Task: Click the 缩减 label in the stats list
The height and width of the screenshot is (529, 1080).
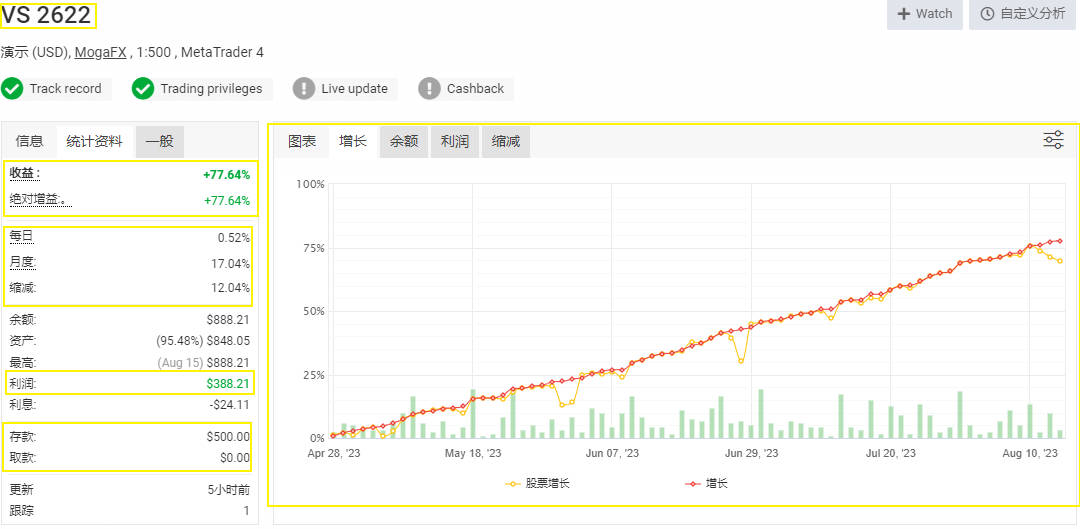Action: coord(23,288)
